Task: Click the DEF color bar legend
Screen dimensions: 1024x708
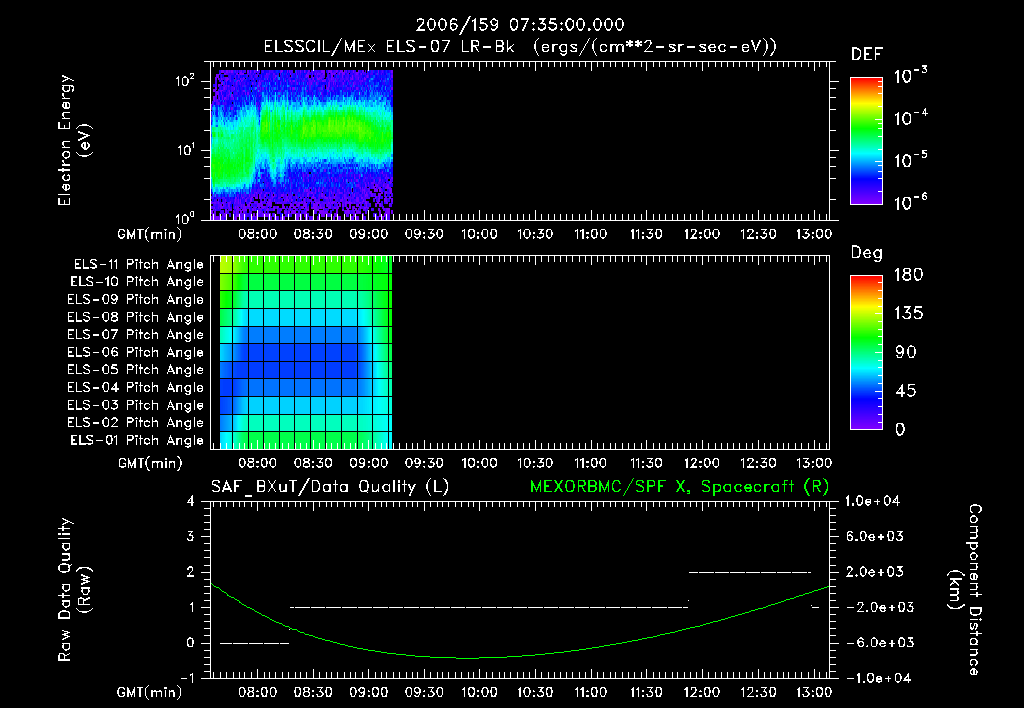Action: [x=866, y=140]
